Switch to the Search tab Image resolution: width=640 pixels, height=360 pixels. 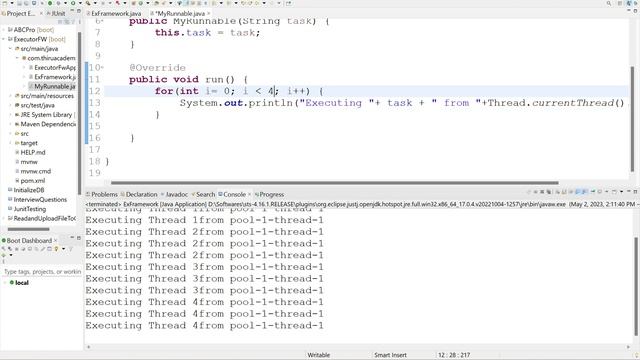pos(203,194)
